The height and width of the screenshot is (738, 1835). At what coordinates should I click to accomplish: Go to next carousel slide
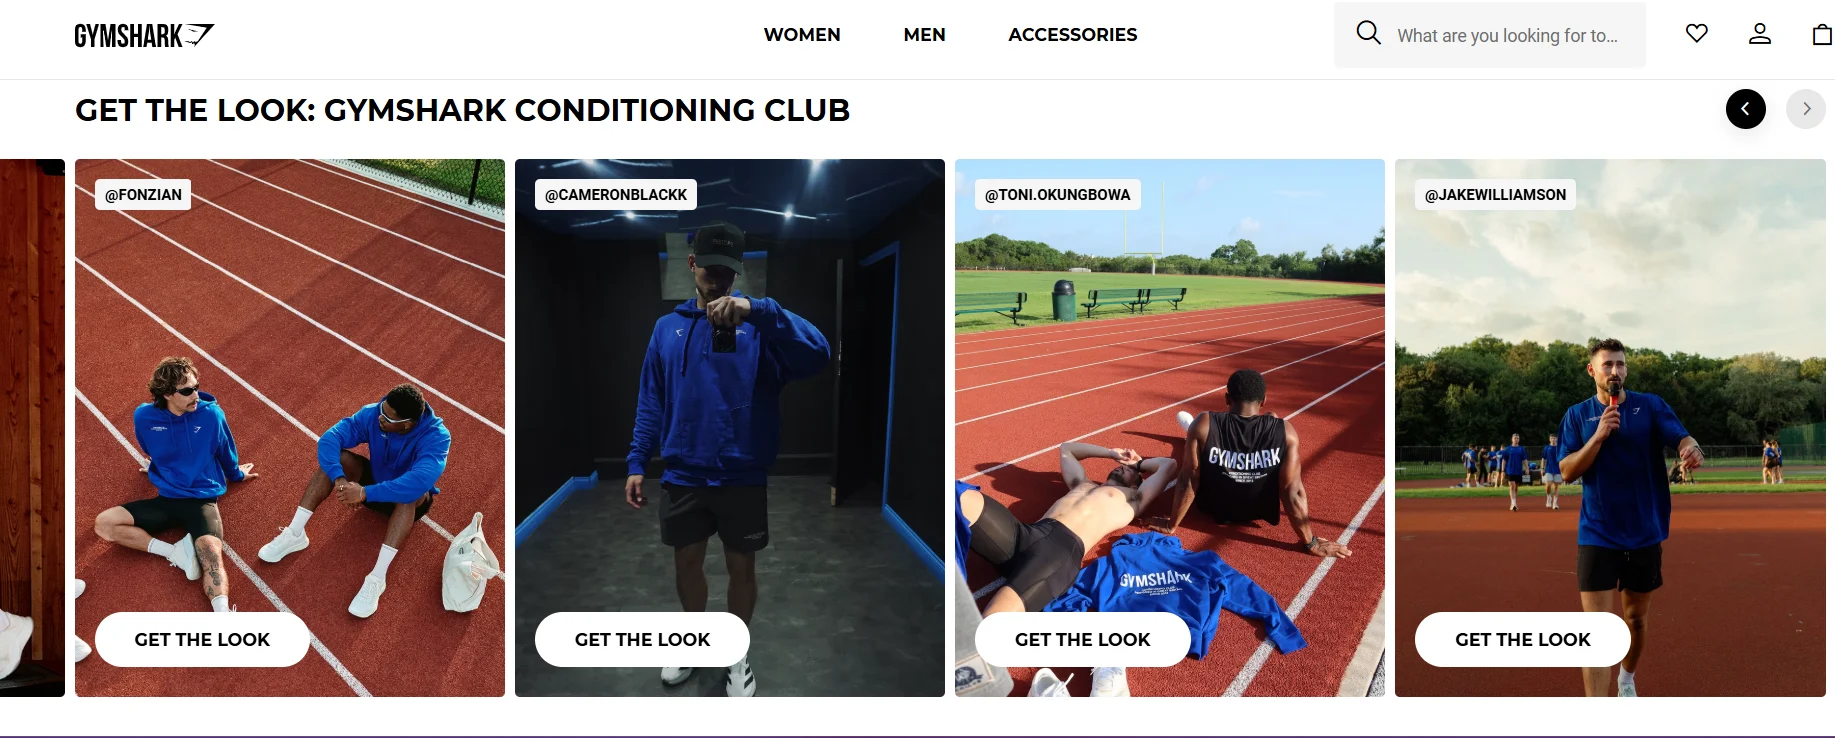pyautogui.click(x=1806, y=109)
